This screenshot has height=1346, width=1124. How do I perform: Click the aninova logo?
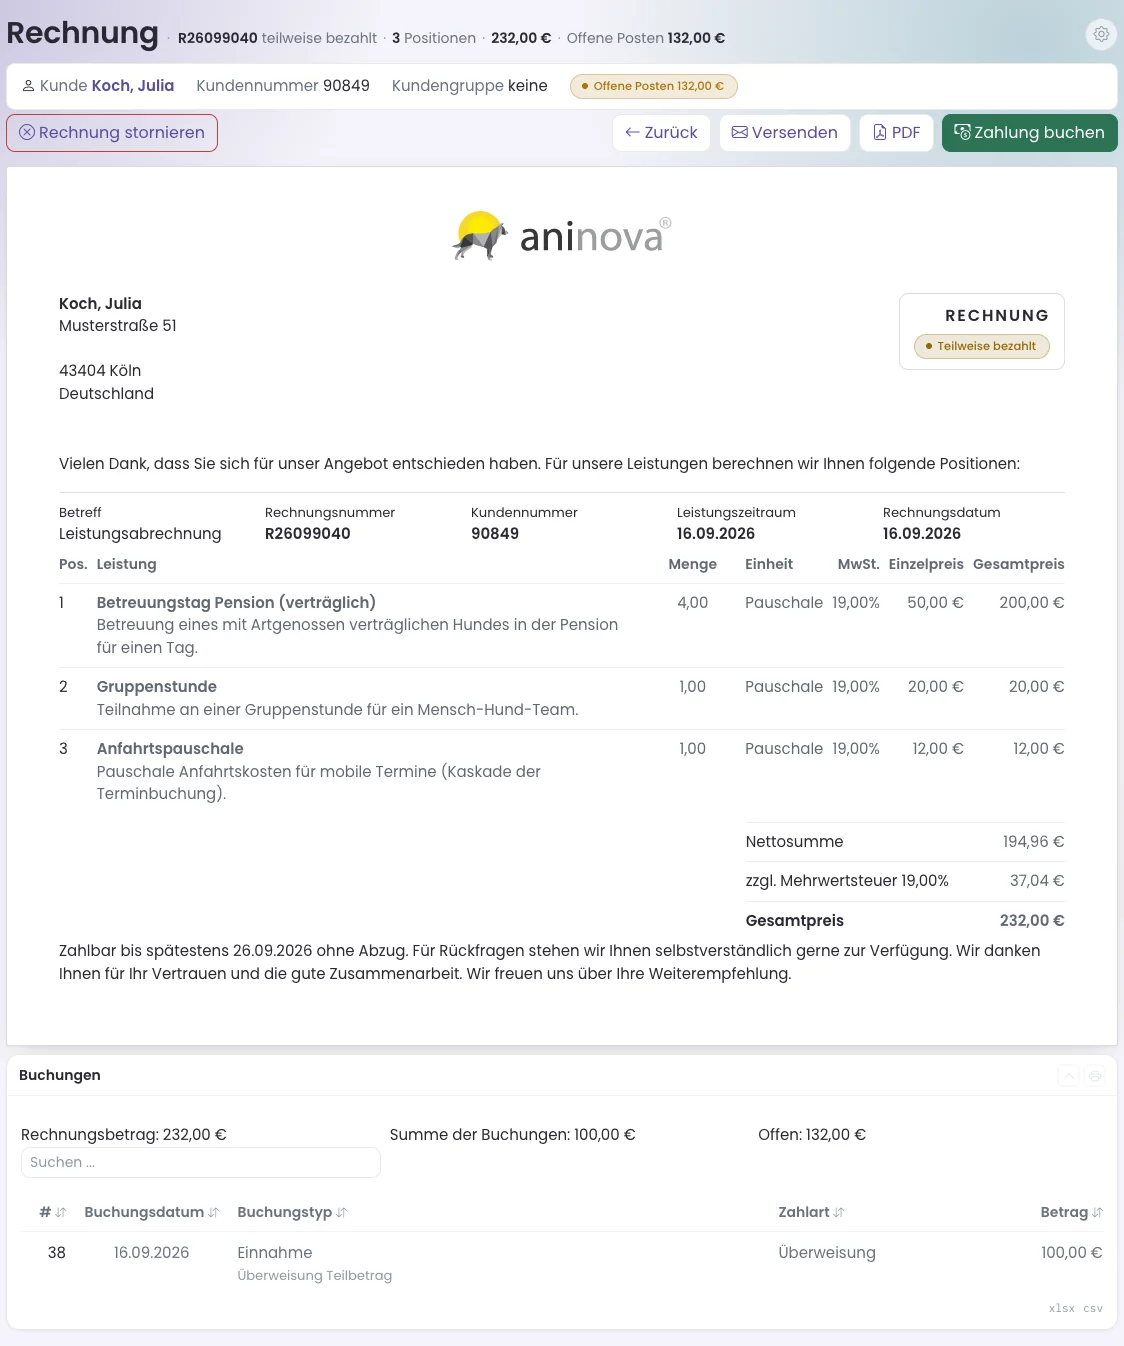point(562,236)
